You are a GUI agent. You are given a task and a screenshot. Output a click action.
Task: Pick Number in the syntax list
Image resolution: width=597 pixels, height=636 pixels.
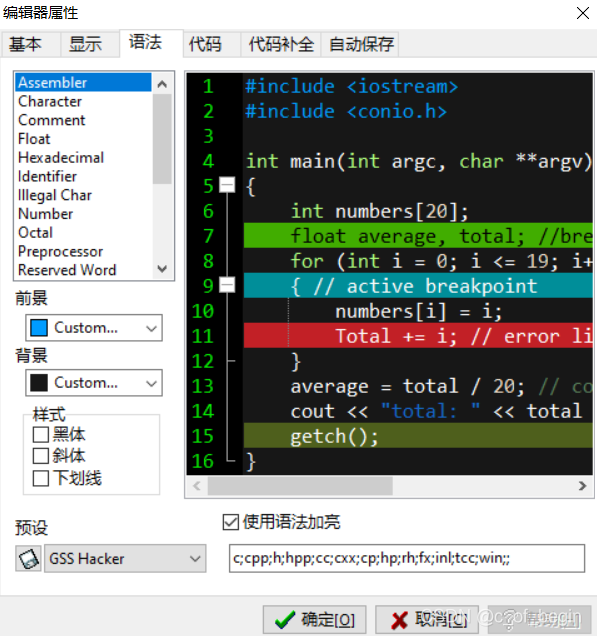[x=84, y=214]
